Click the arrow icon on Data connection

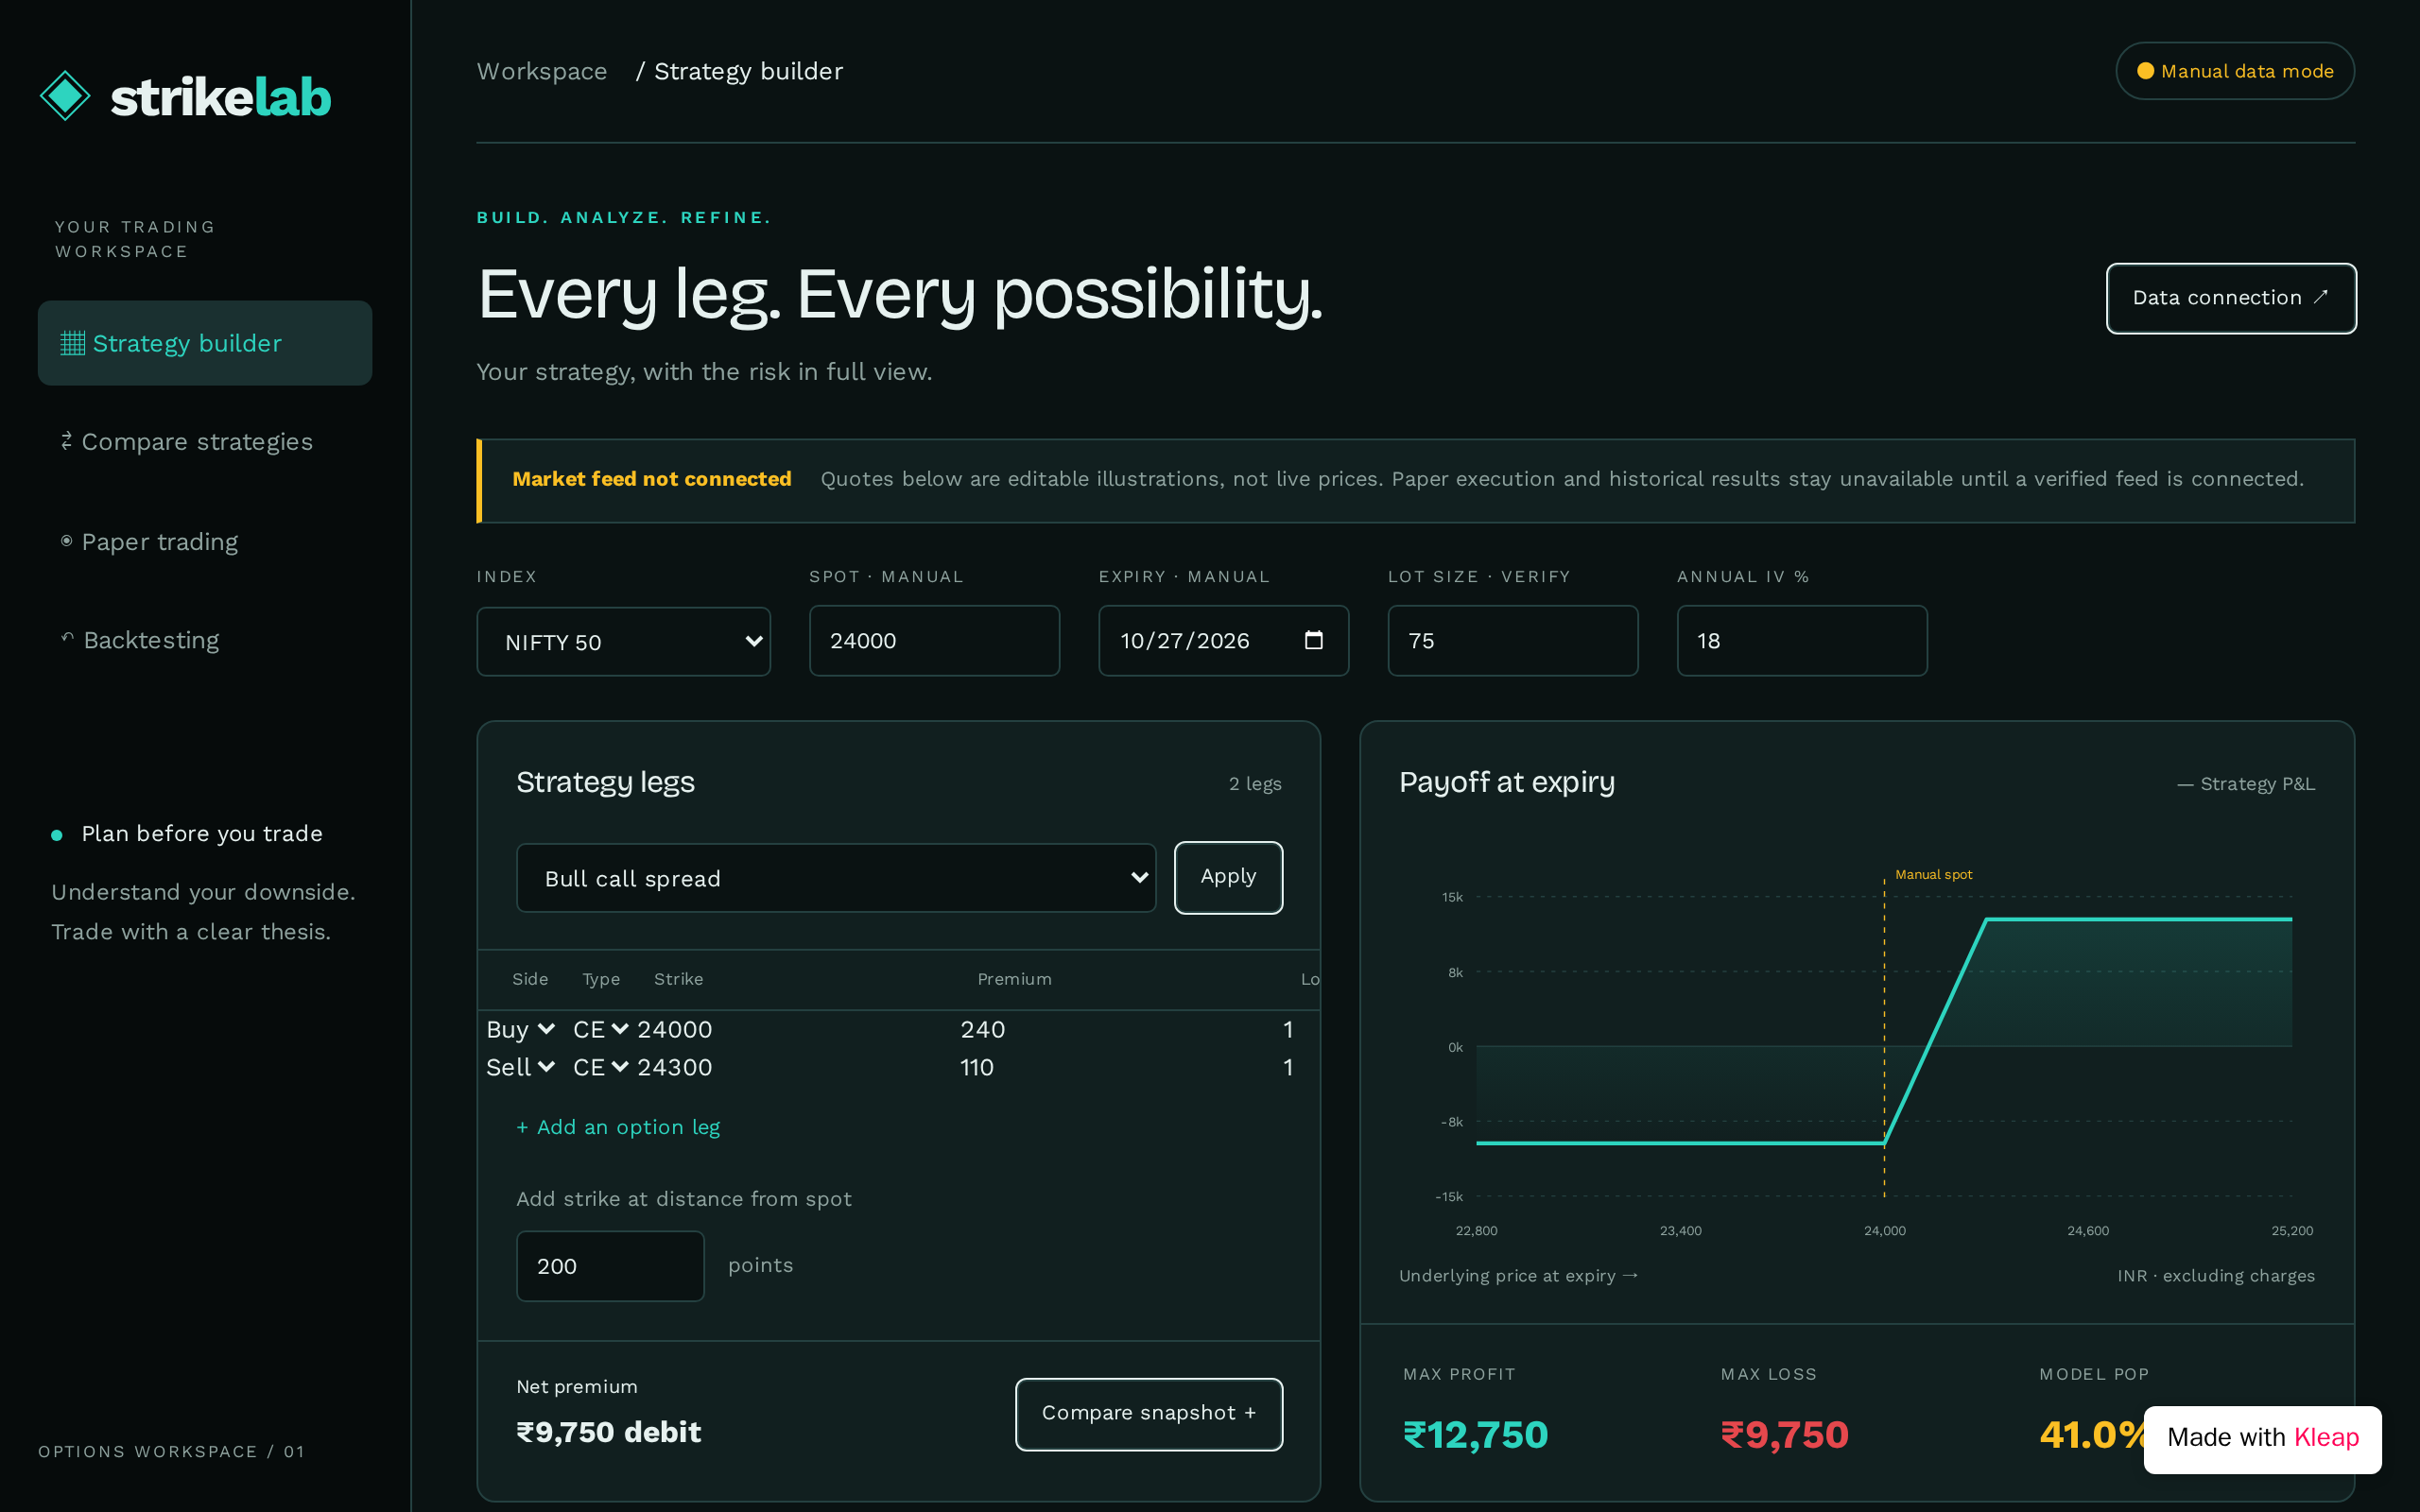(x=2321, y=297)
